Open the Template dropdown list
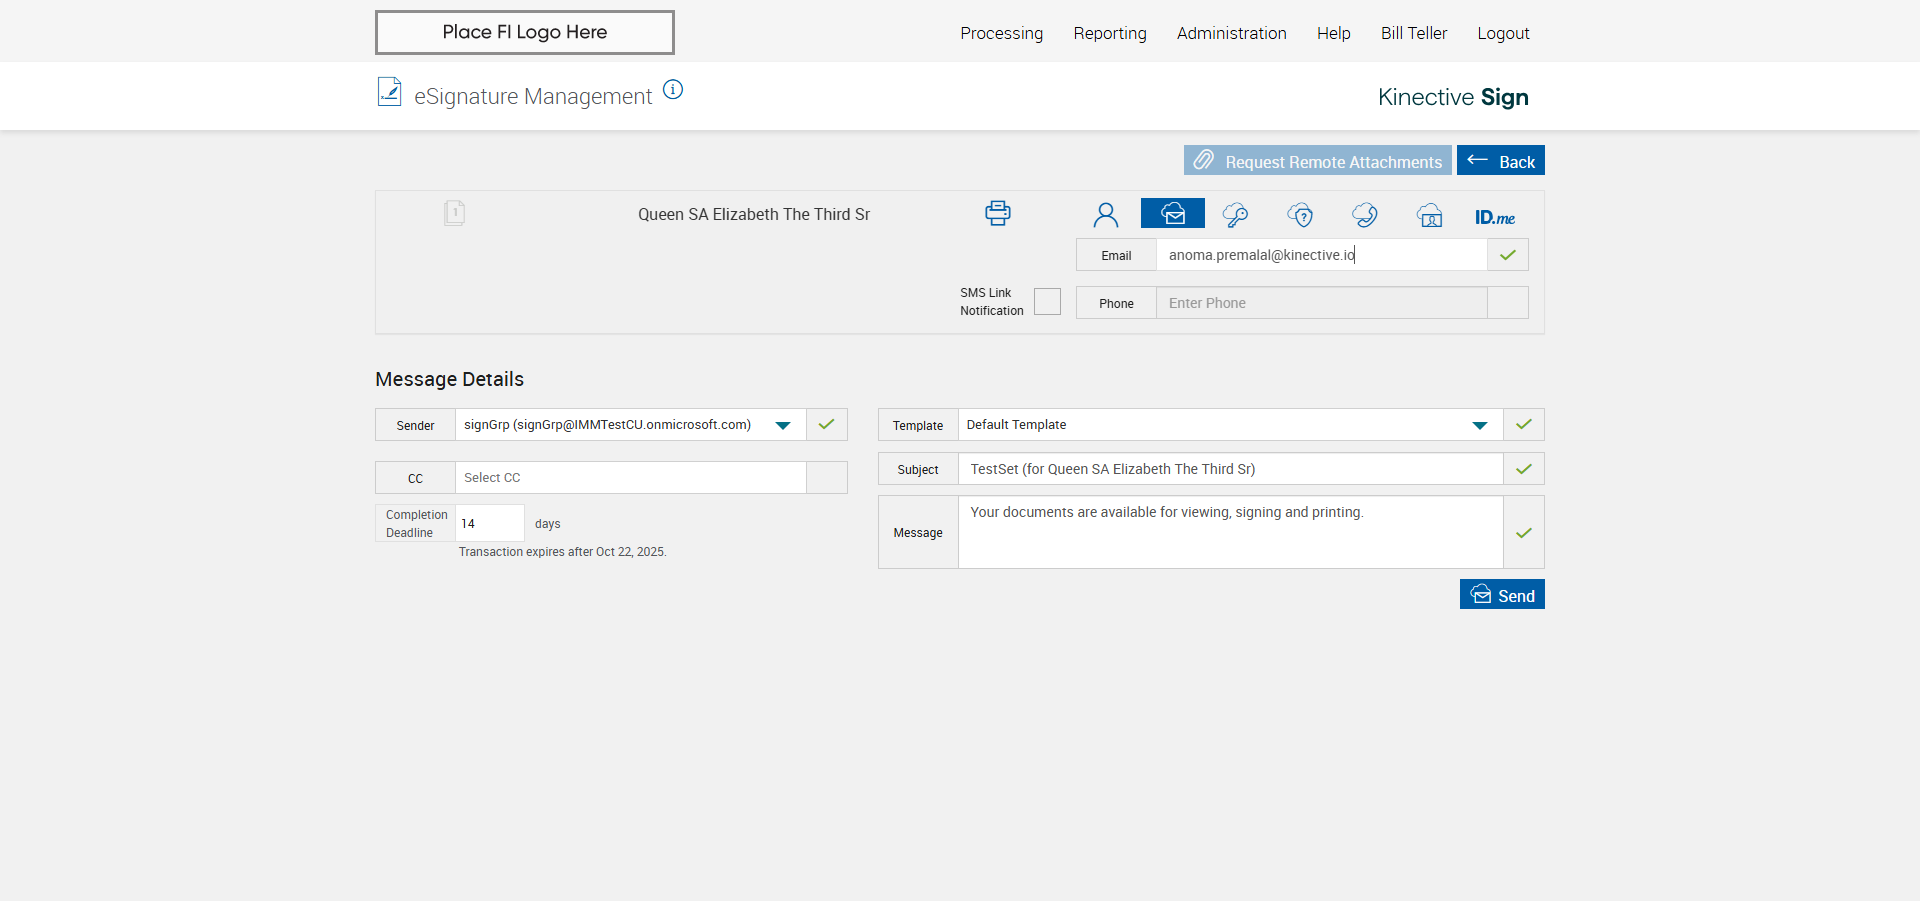This screenshot has width=1920, height=901. tap(1479, 425)
